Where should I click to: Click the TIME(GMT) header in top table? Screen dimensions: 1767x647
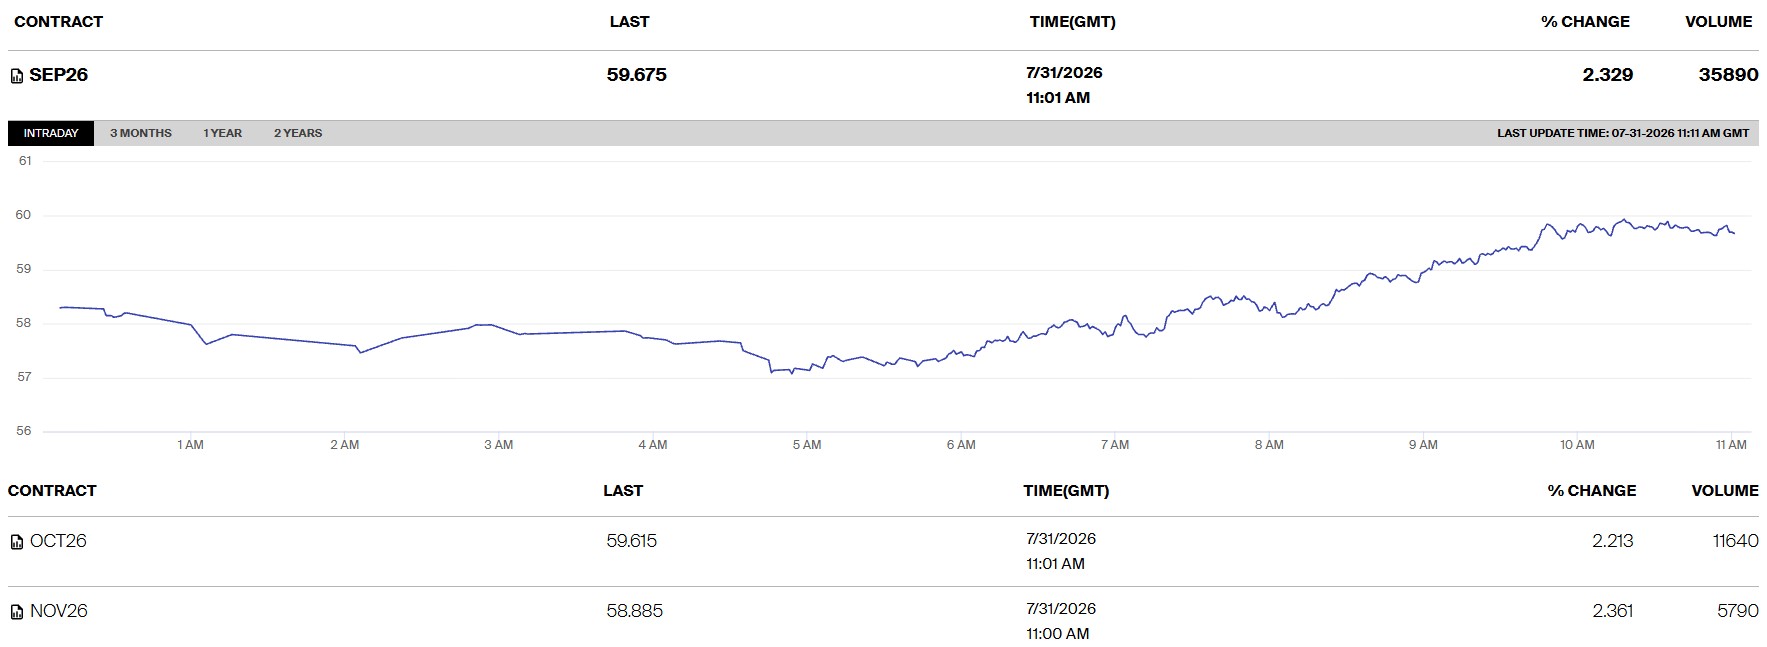(1073, 22)
